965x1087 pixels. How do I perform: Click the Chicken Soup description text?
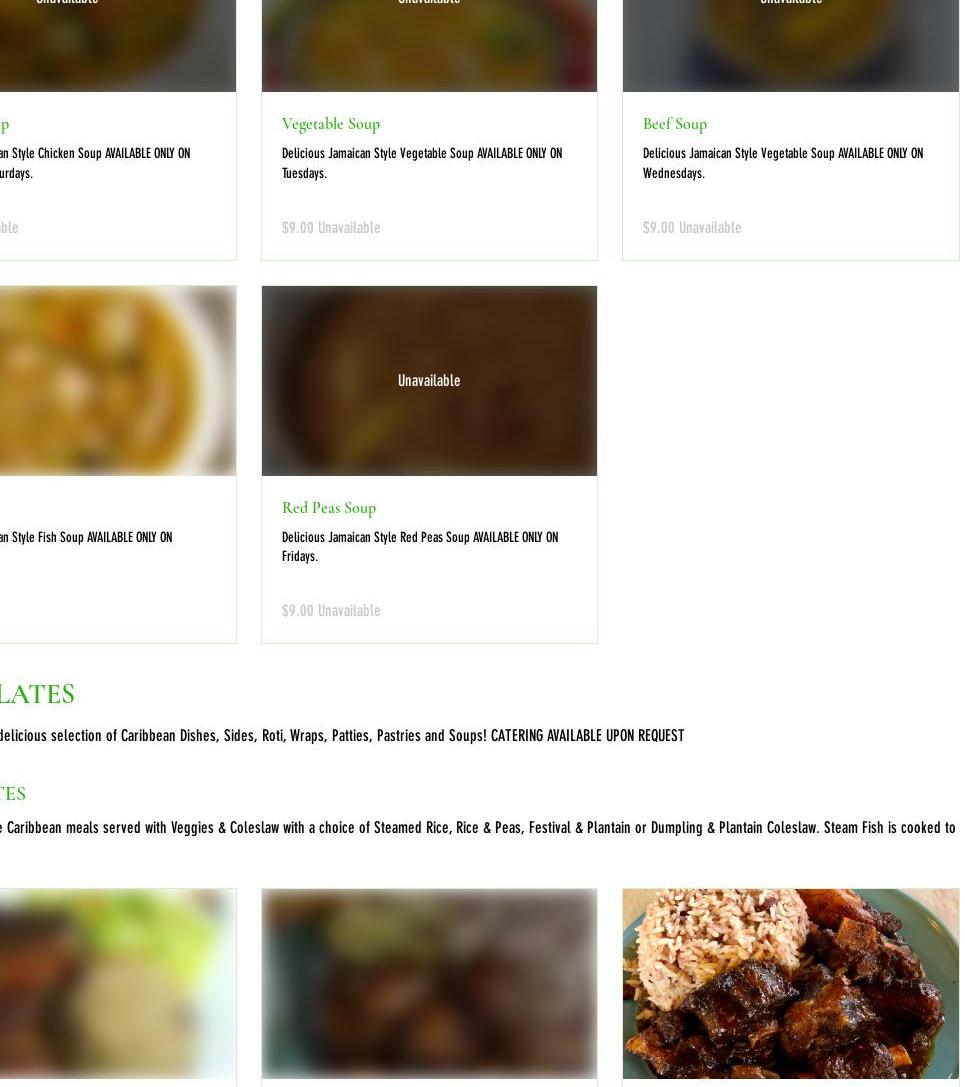tap(95, 163)
